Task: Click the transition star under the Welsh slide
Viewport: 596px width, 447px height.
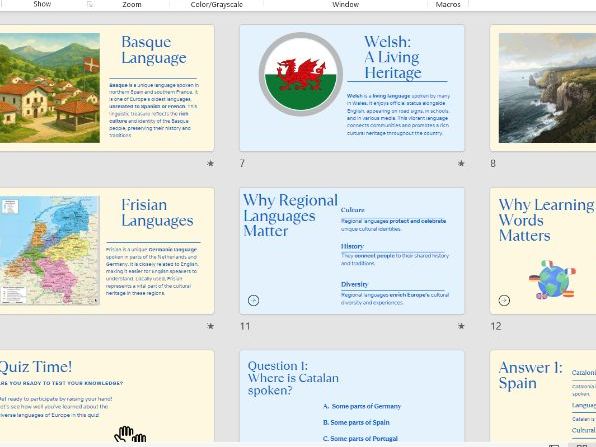Action: 461,163
